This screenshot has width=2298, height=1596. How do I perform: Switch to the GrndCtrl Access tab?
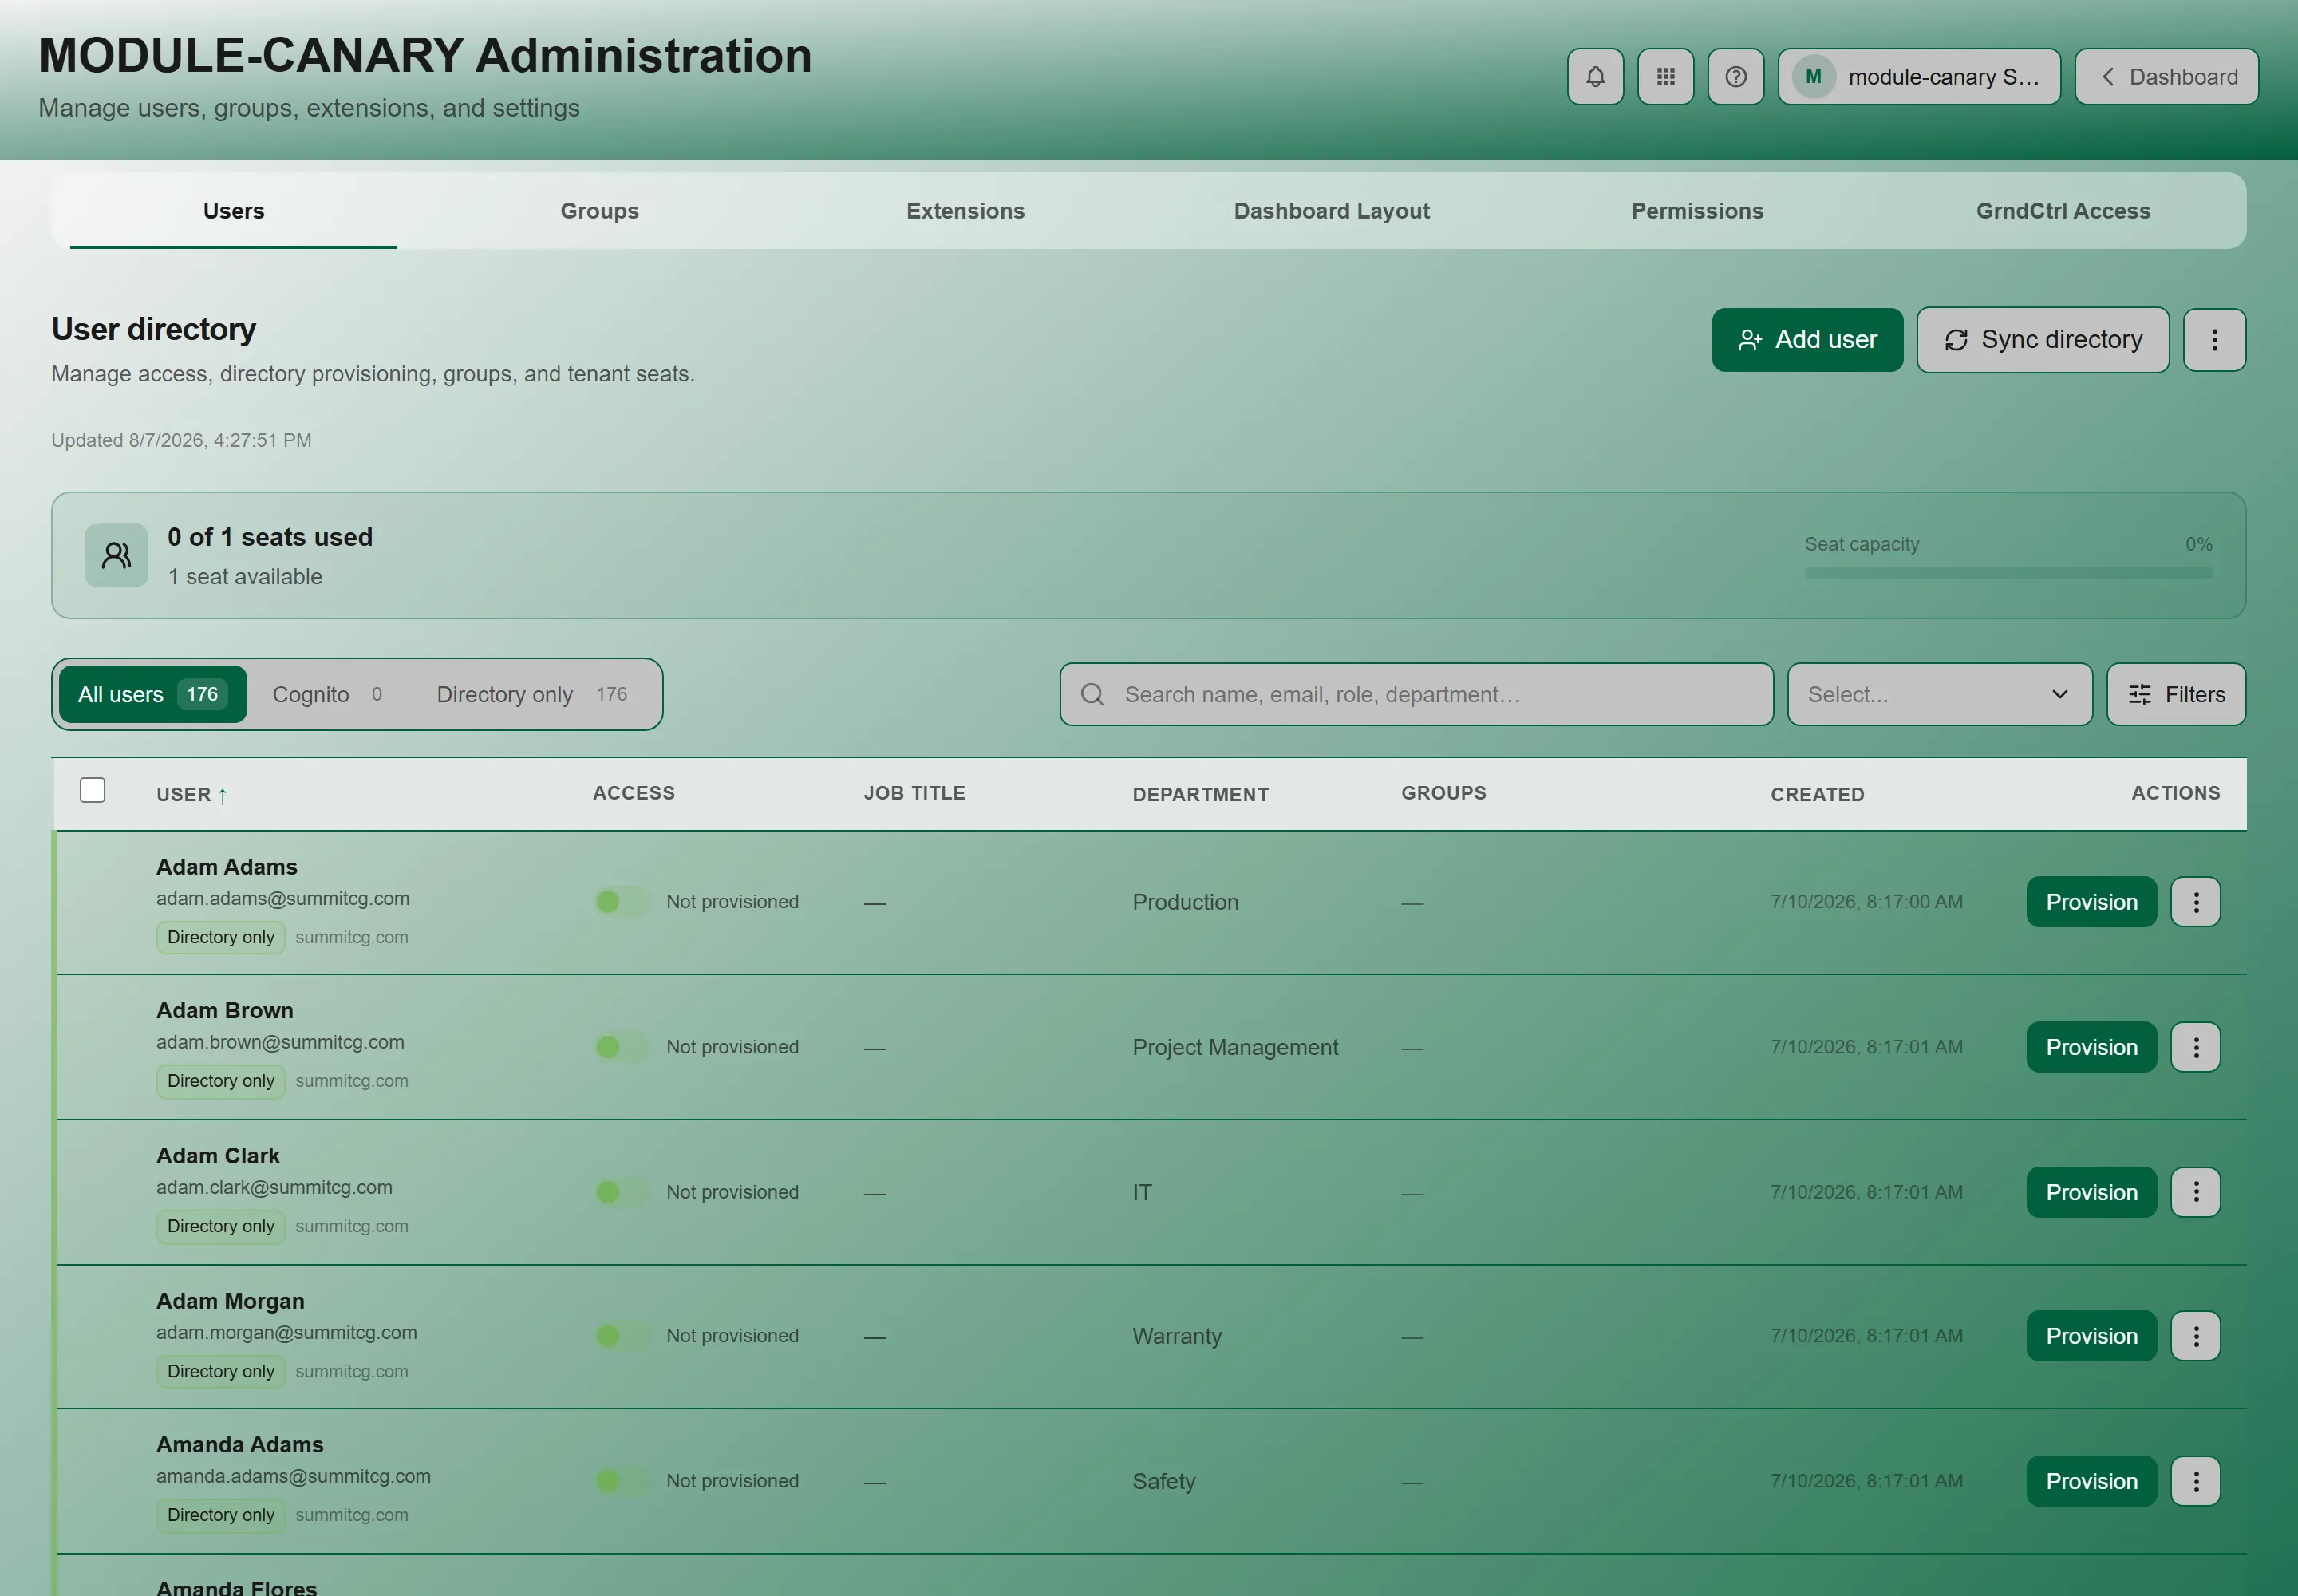point(2063,211)
